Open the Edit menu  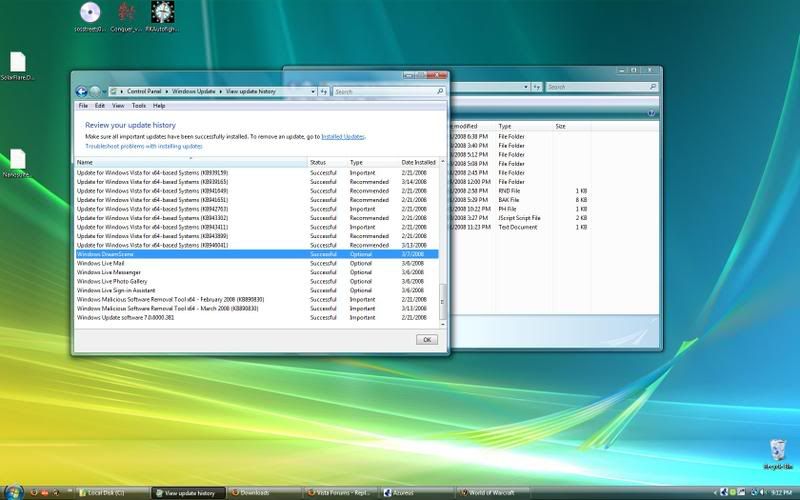click(x=99, y=106)
